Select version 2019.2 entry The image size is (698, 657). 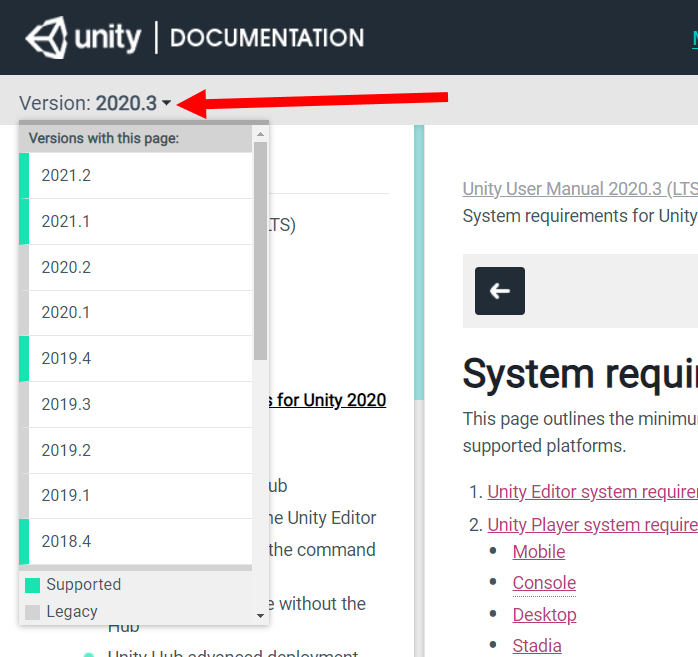(135, 450)
